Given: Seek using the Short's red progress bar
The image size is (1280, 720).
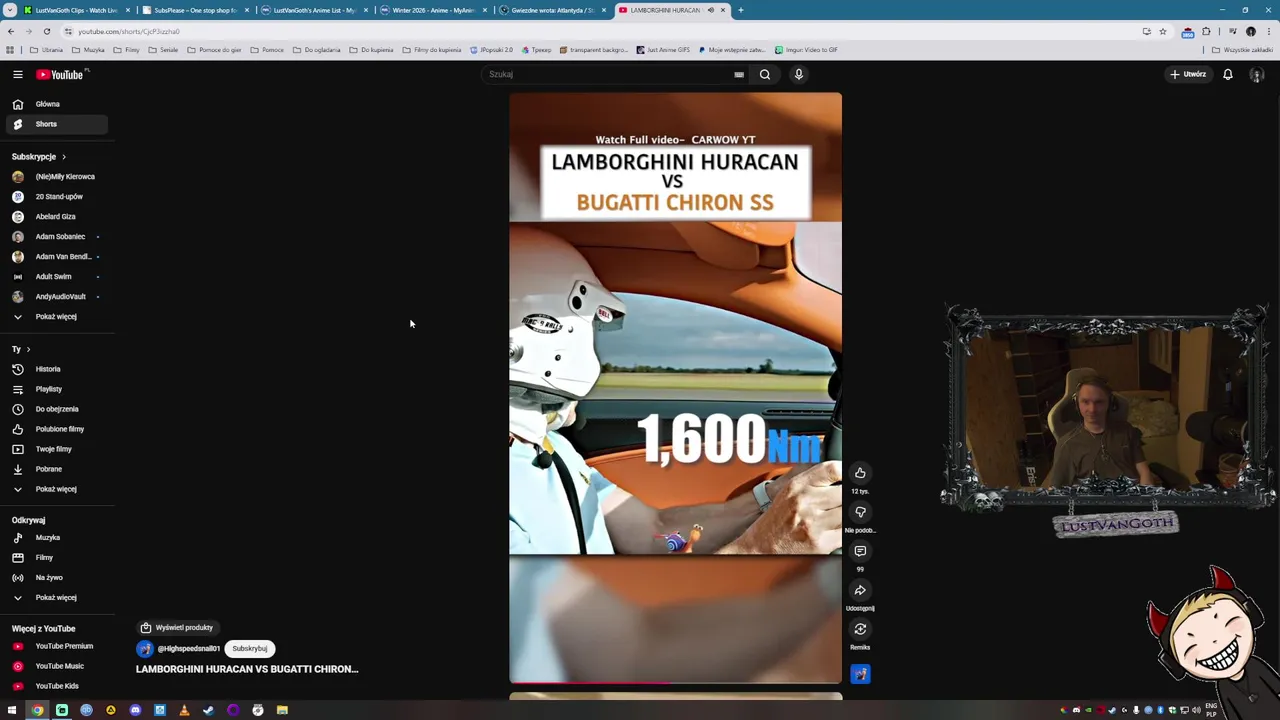Looking at the screenshot, I should (x=675, y=683).
